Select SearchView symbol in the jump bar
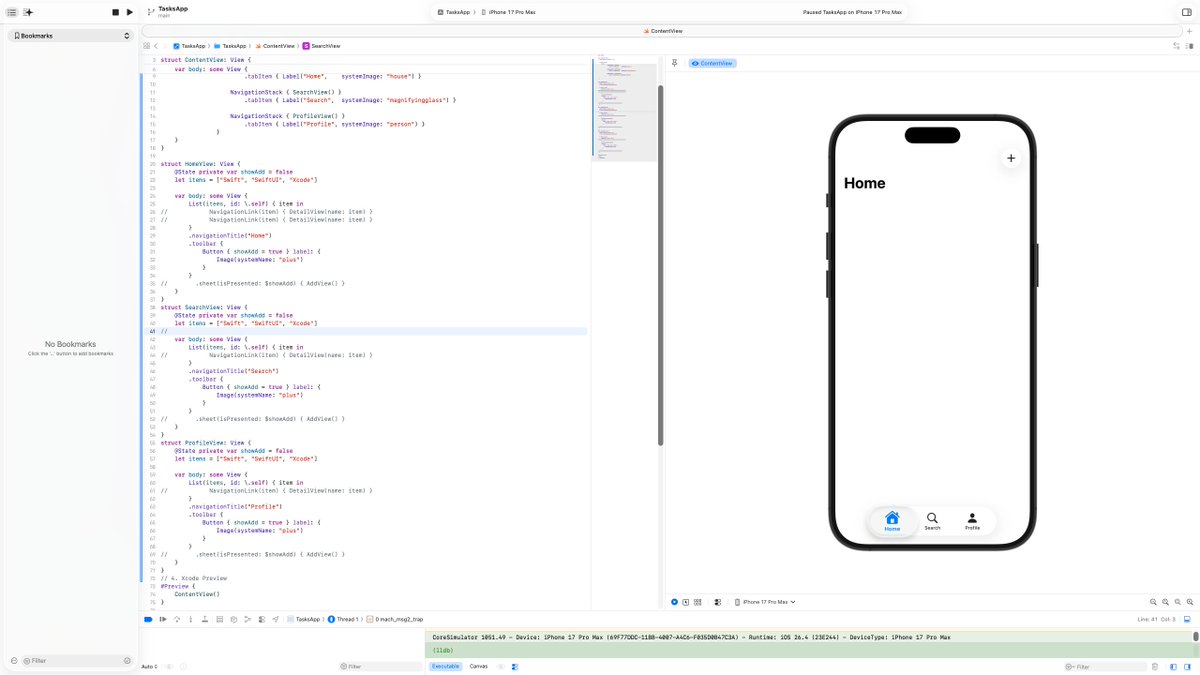Image resolution: width=1200 pixels, height=675 pixels. (322, 46)
